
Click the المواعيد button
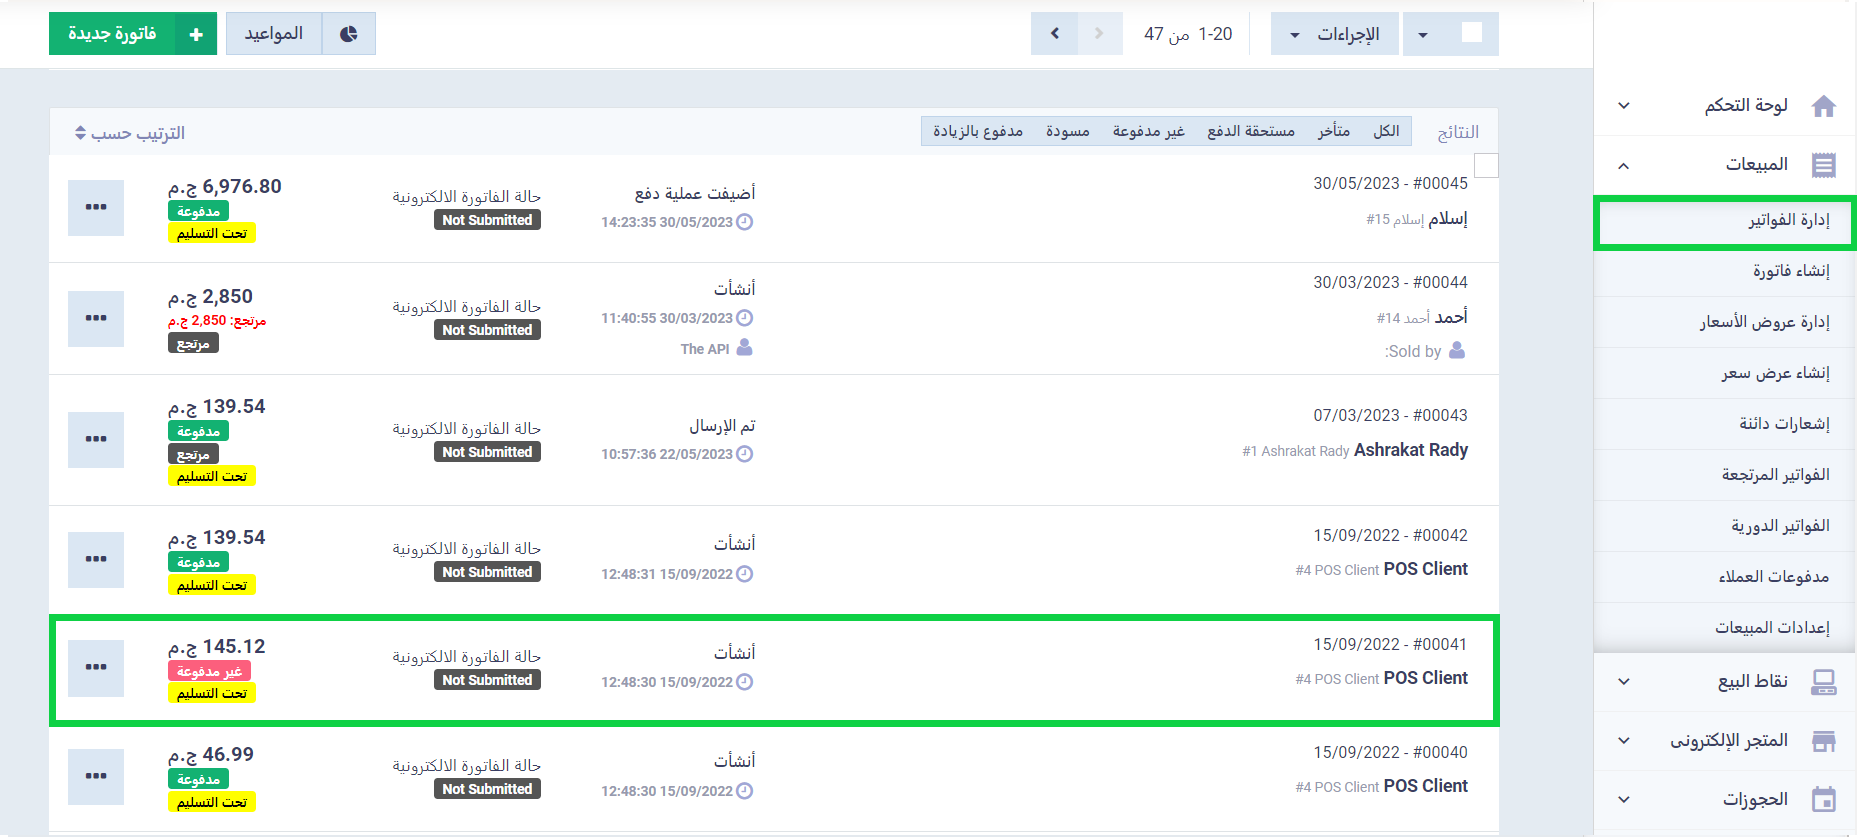pyautogui.click(x=273, y=34)
